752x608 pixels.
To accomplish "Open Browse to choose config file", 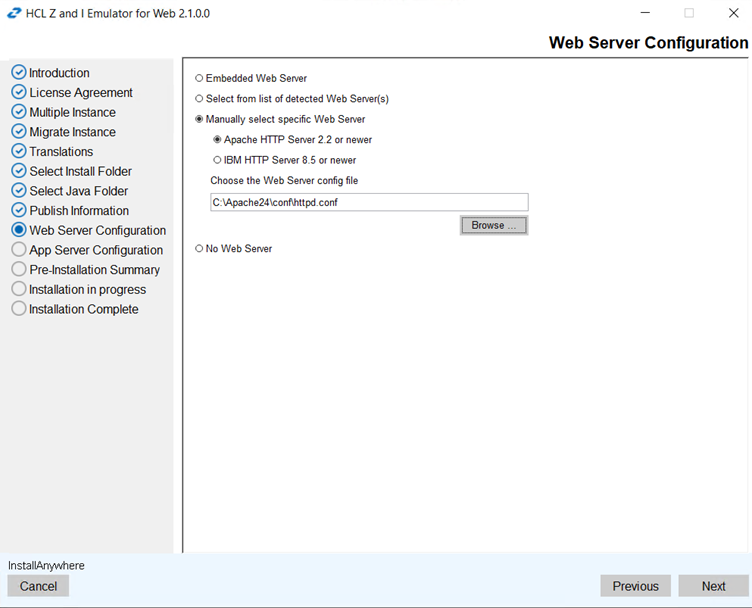I will 494,225.
